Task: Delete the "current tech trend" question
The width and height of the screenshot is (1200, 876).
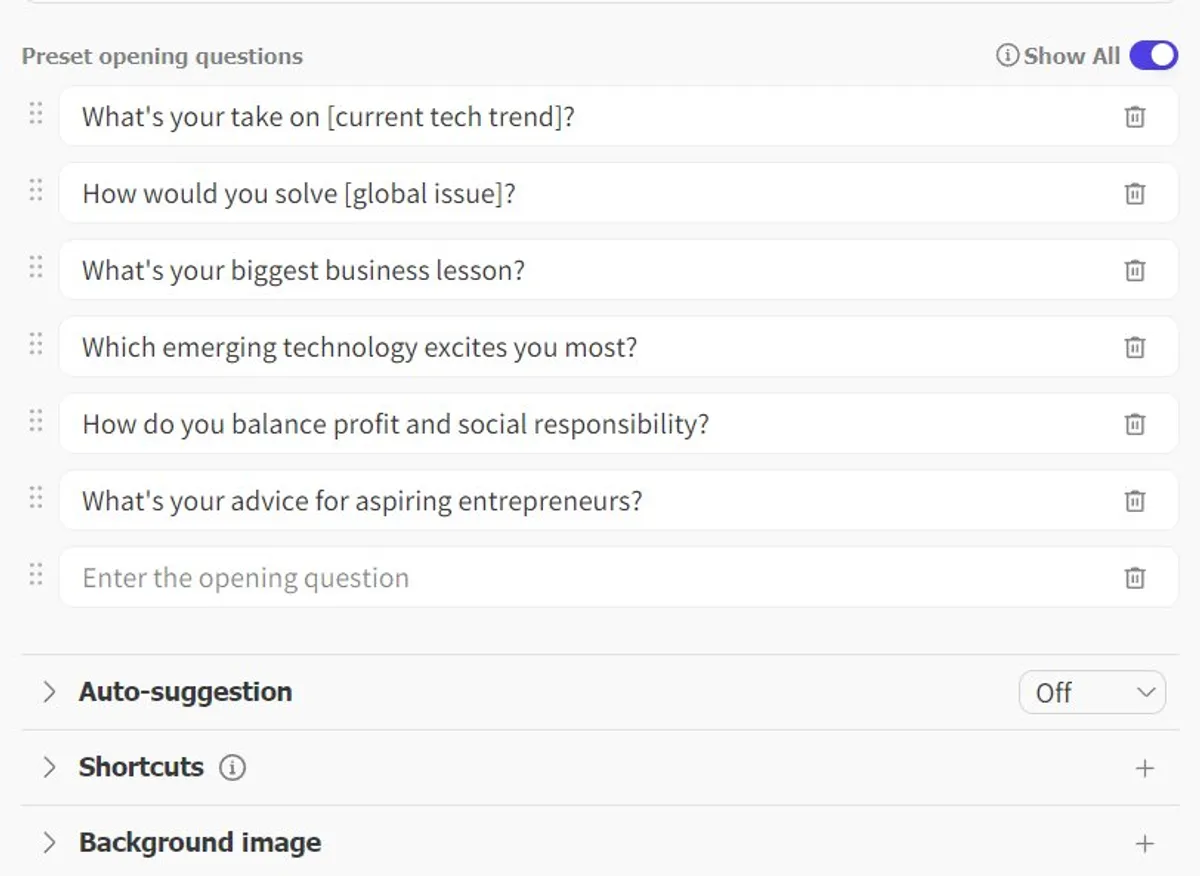Action: [x=1135, y=117]
